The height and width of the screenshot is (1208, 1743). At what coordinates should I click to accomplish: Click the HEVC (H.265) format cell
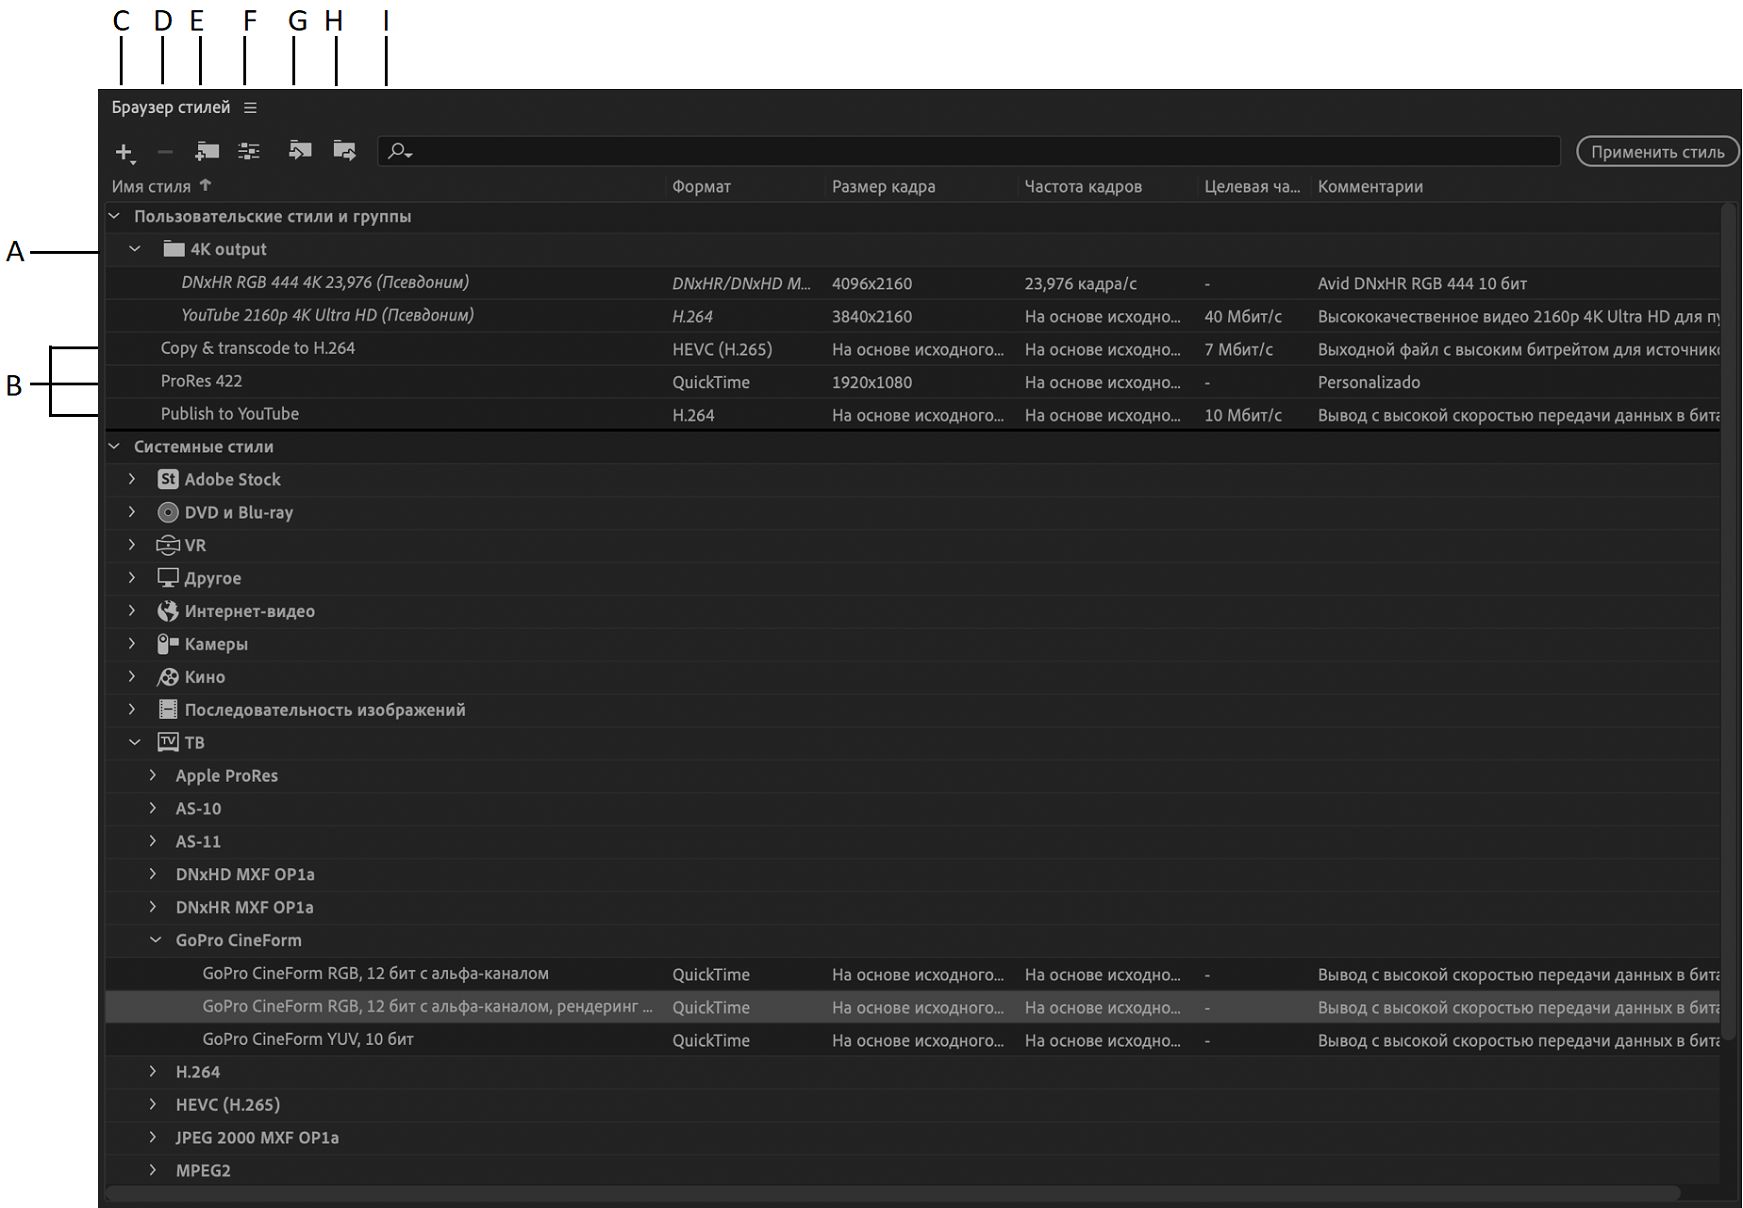point(722,350)
